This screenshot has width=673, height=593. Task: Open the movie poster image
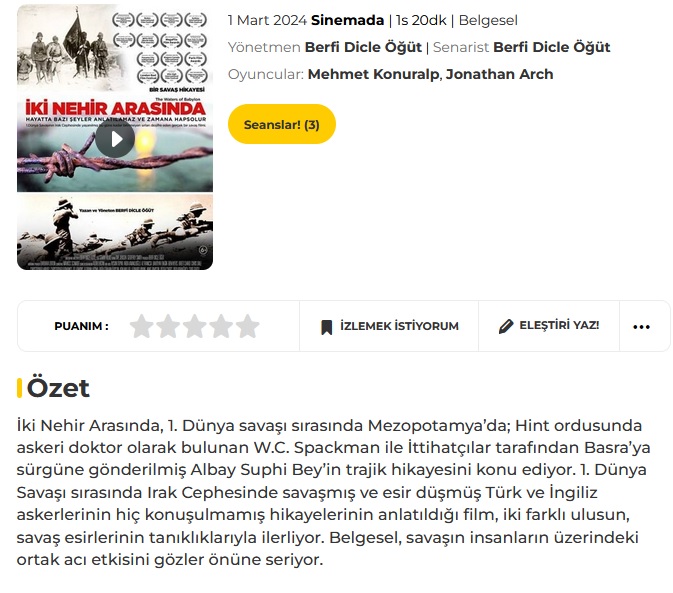pos(115,137)
